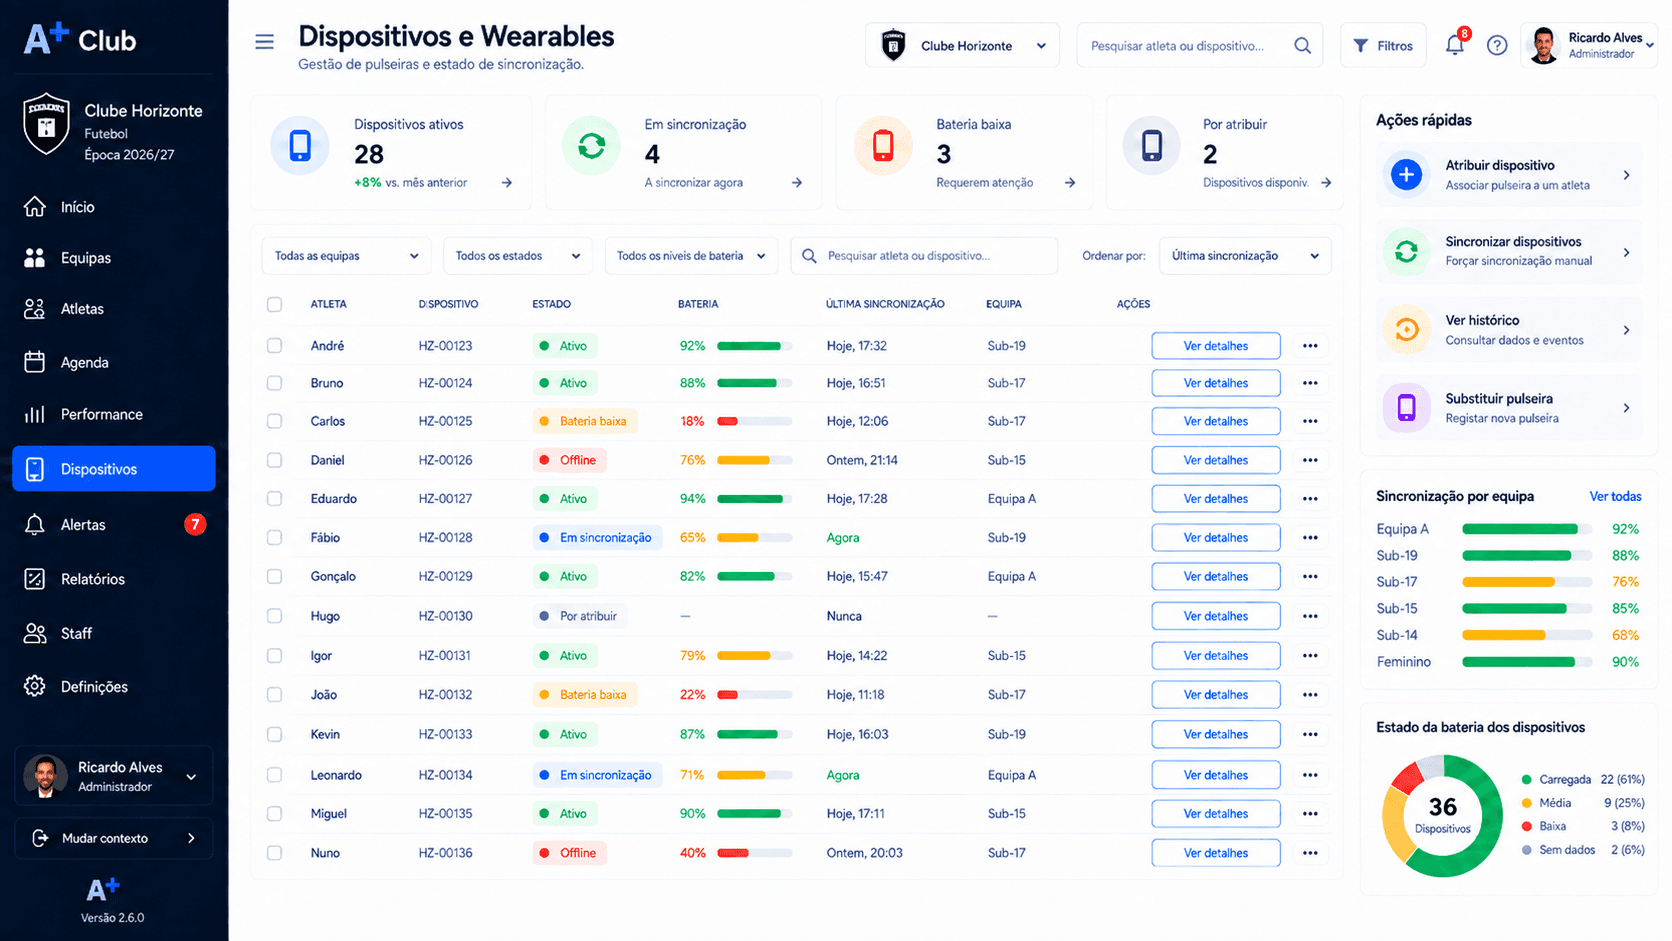Screen dimensions: 1672x941
Task: Change sort order from Última sincronização
Action: coord(1245,256)
